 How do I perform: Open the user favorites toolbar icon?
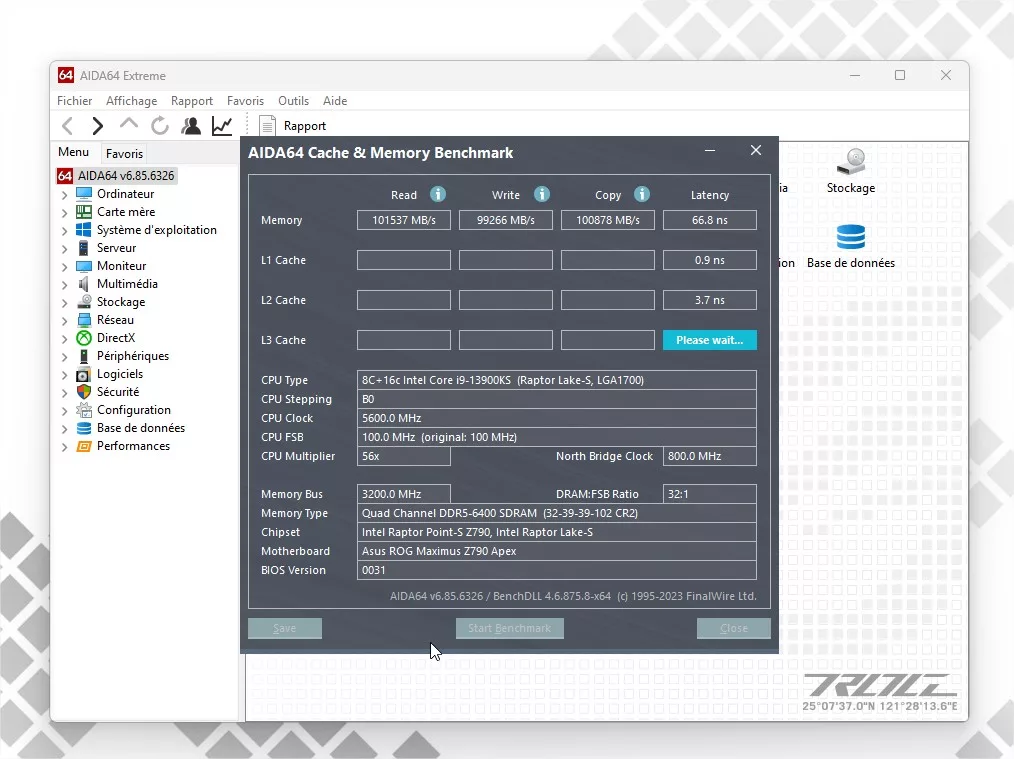(x=191, y=126)
